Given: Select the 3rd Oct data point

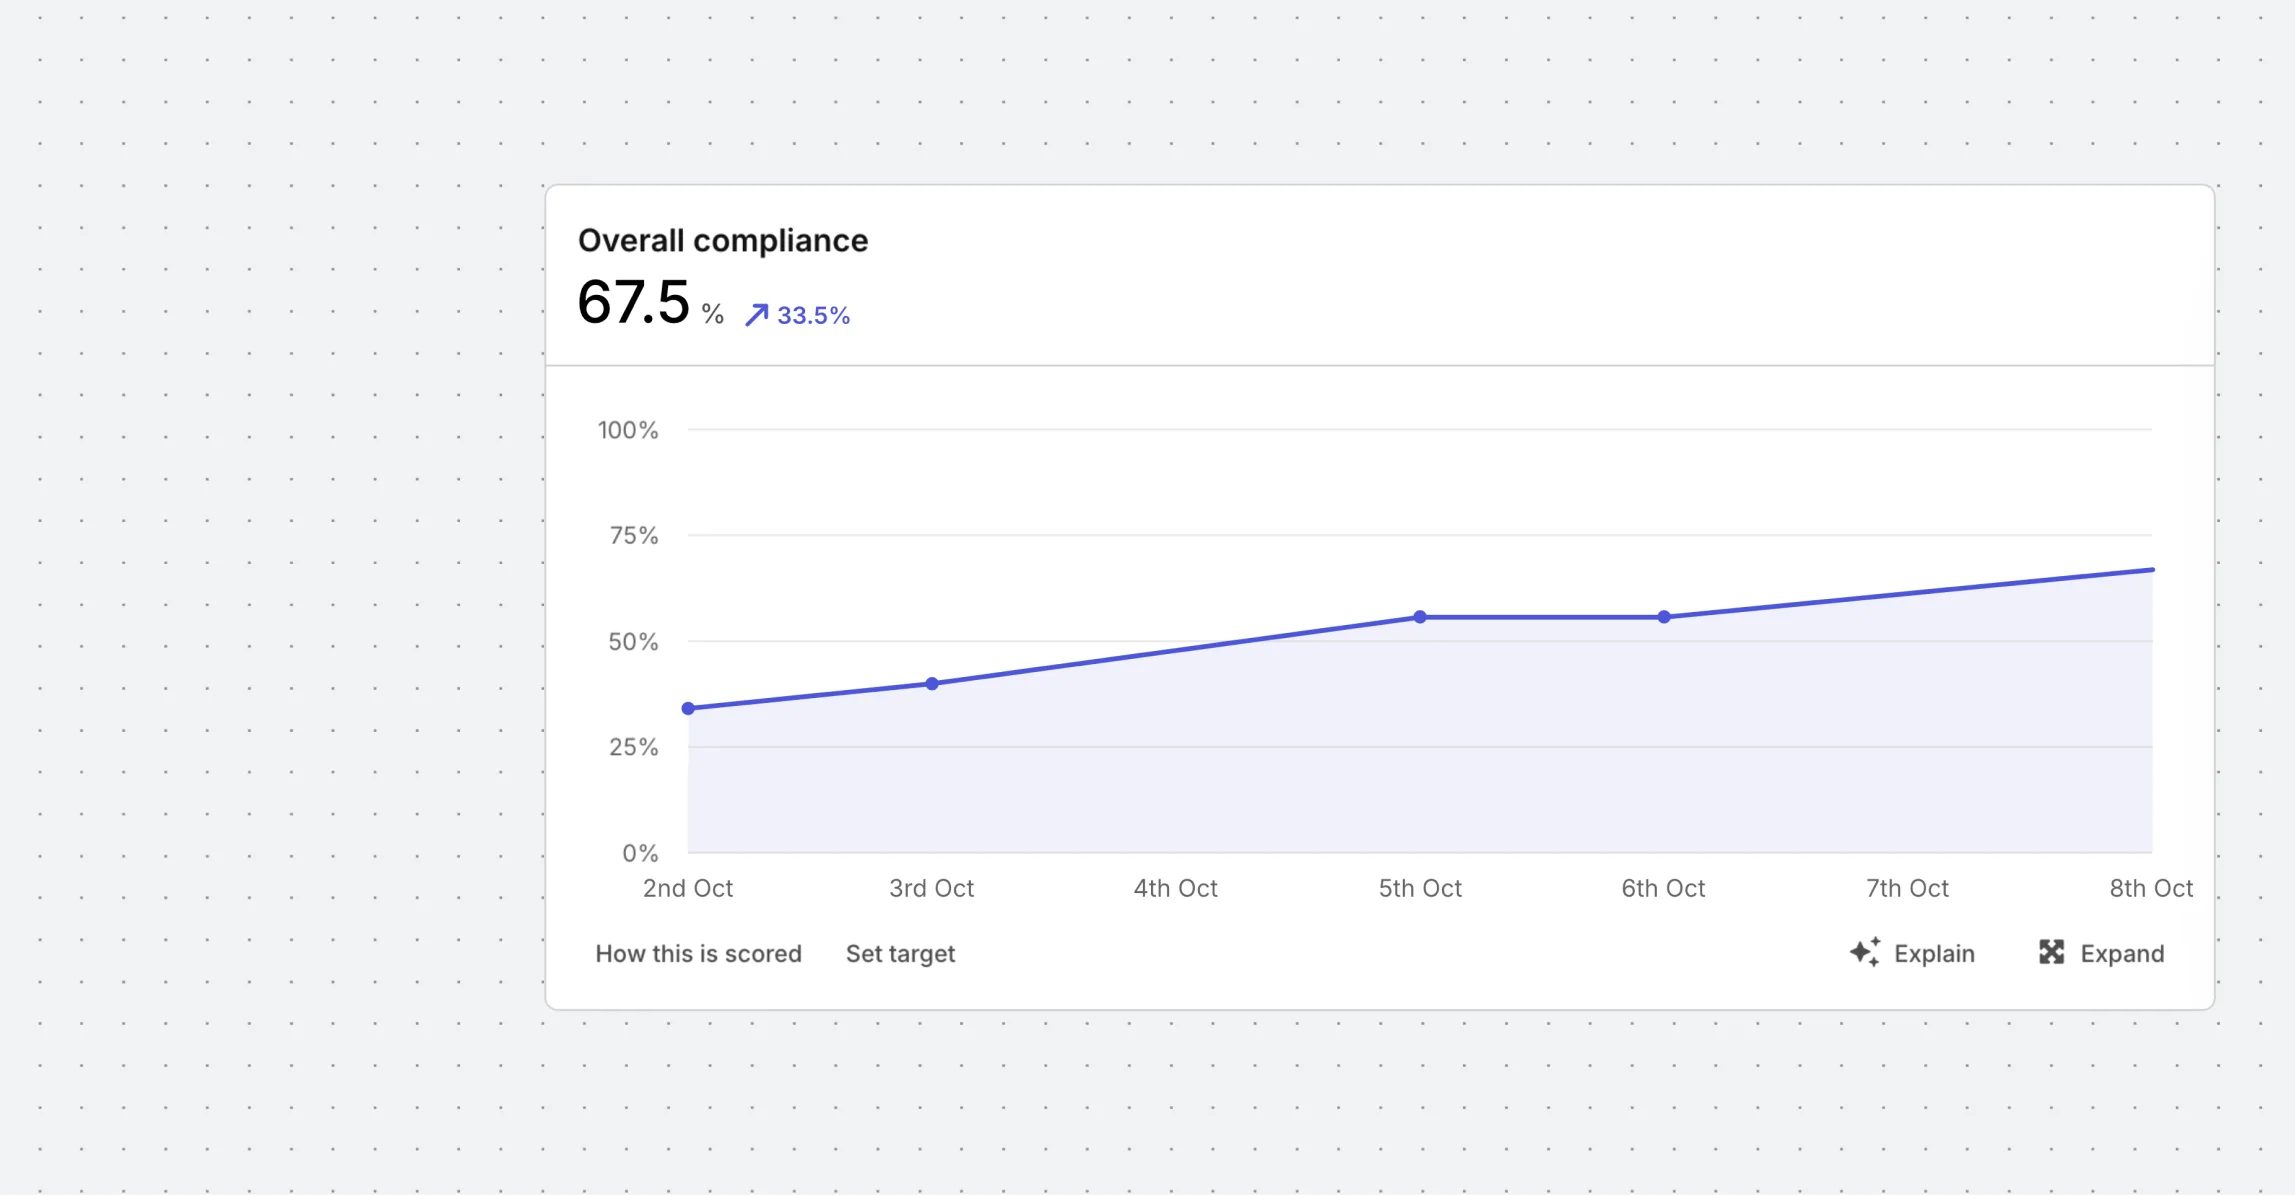Looking at the screenshot, I should [932, 684].
